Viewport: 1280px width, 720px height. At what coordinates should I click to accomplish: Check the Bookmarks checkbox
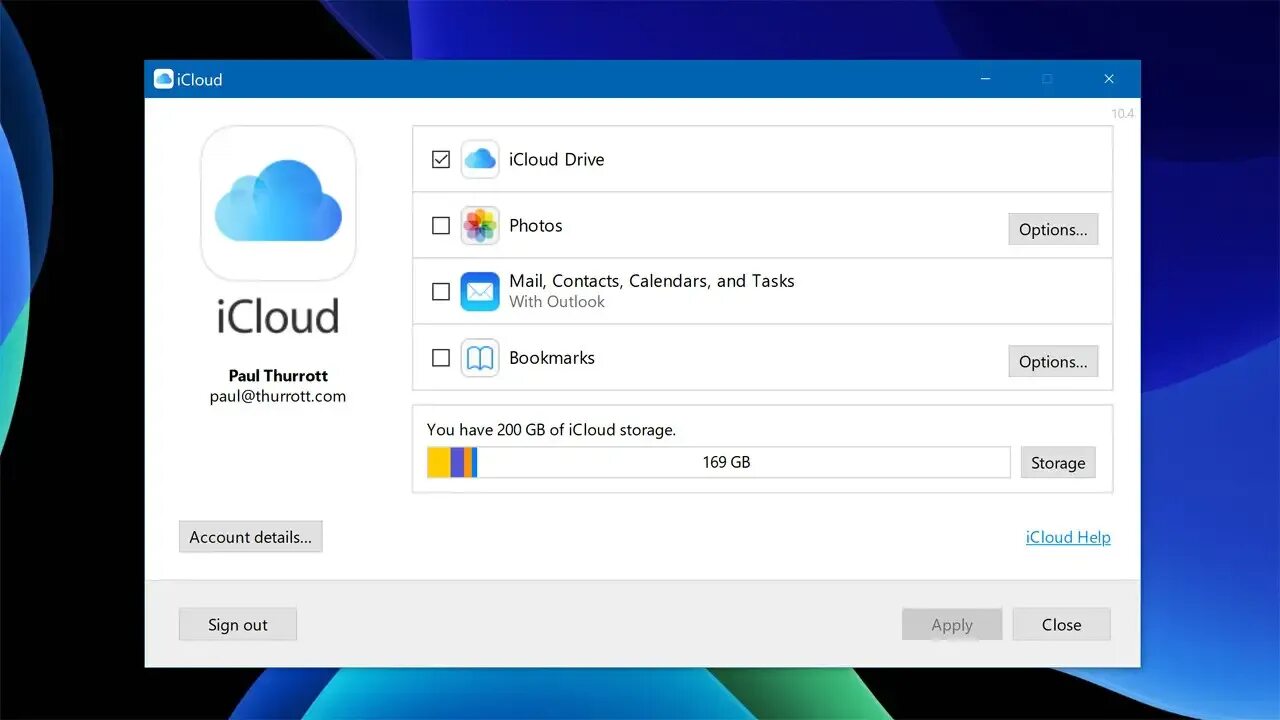pos(440,357)
